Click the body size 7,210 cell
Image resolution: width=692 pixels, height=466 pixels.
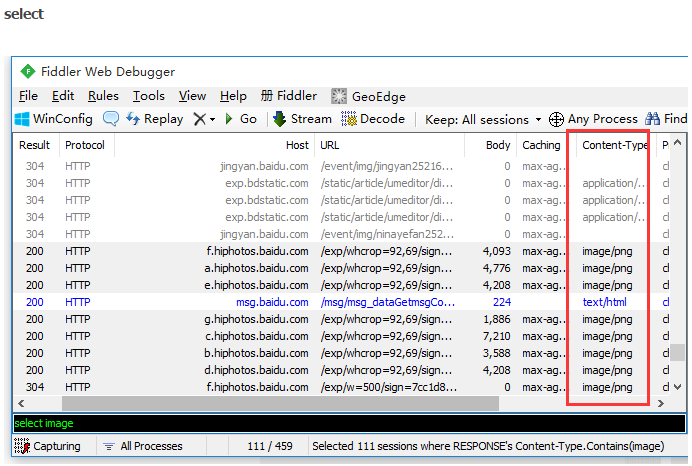496,336
